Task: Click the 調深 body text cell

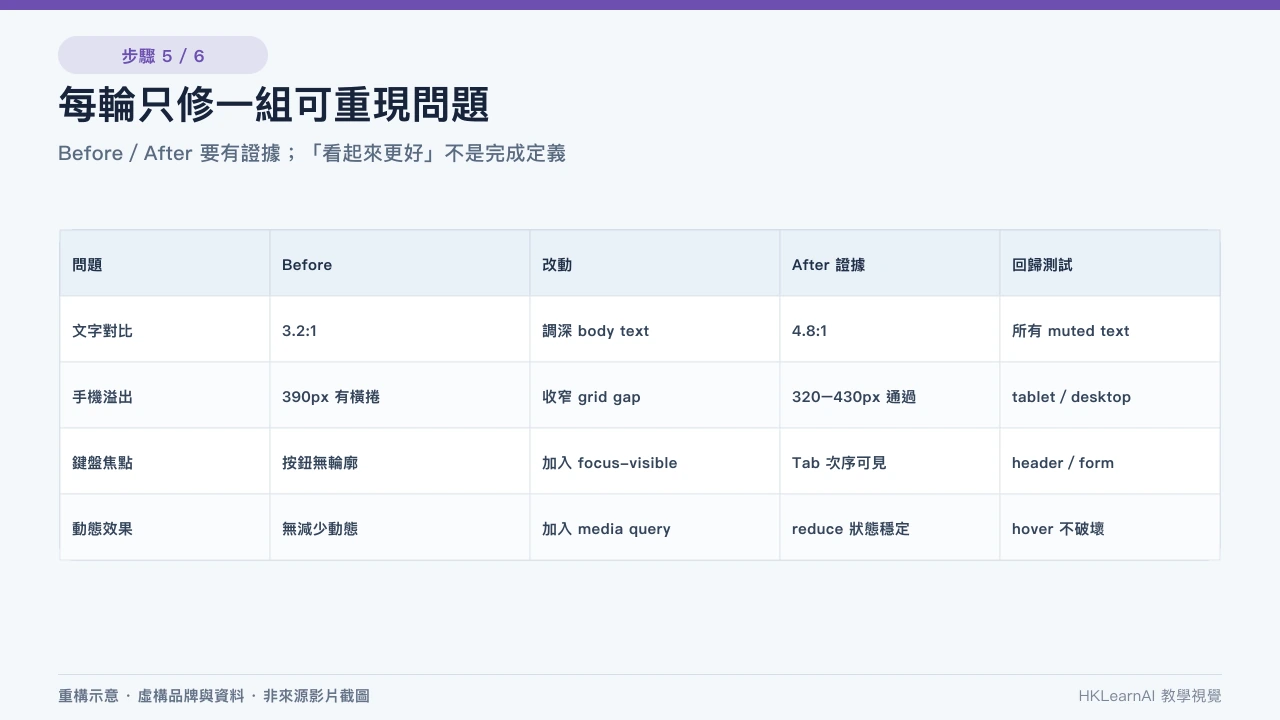Action: click(655, 330)
